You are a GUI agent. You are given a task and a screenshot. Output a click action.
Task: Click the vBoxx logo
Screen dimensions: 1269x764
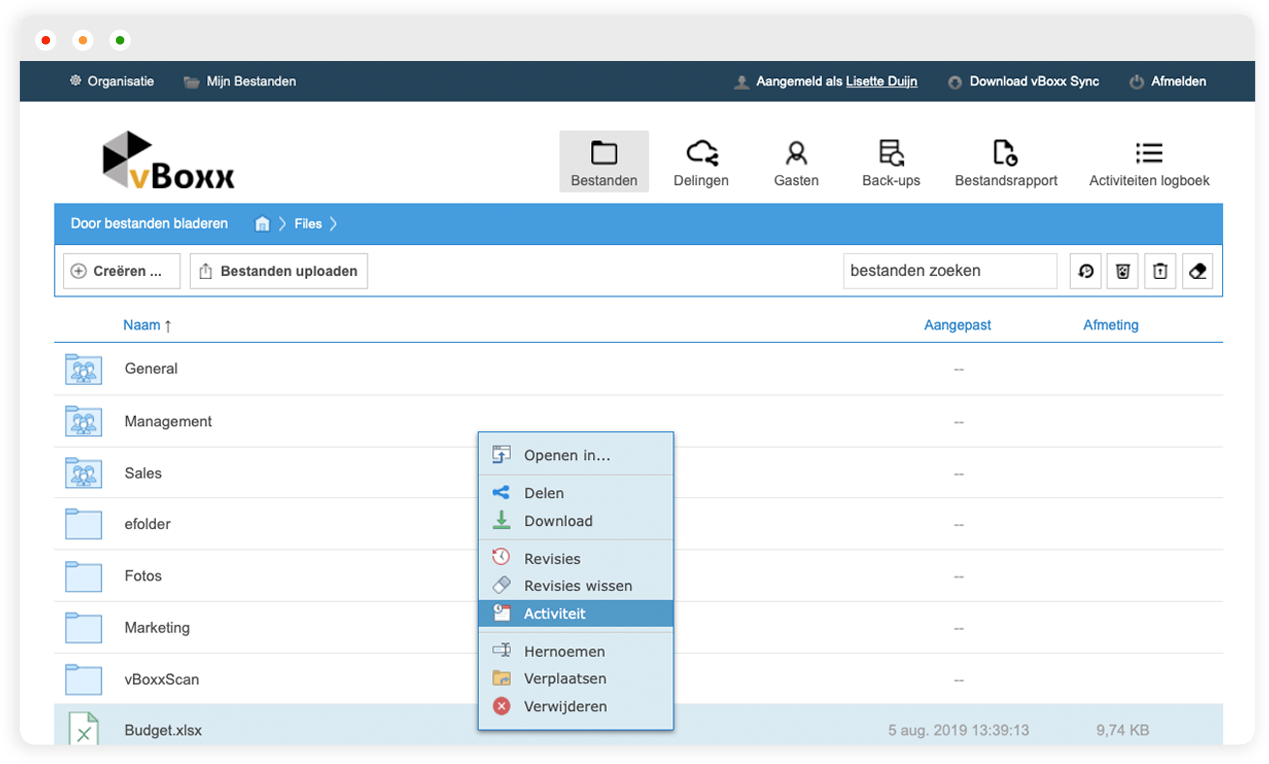[x=168, y=160]
